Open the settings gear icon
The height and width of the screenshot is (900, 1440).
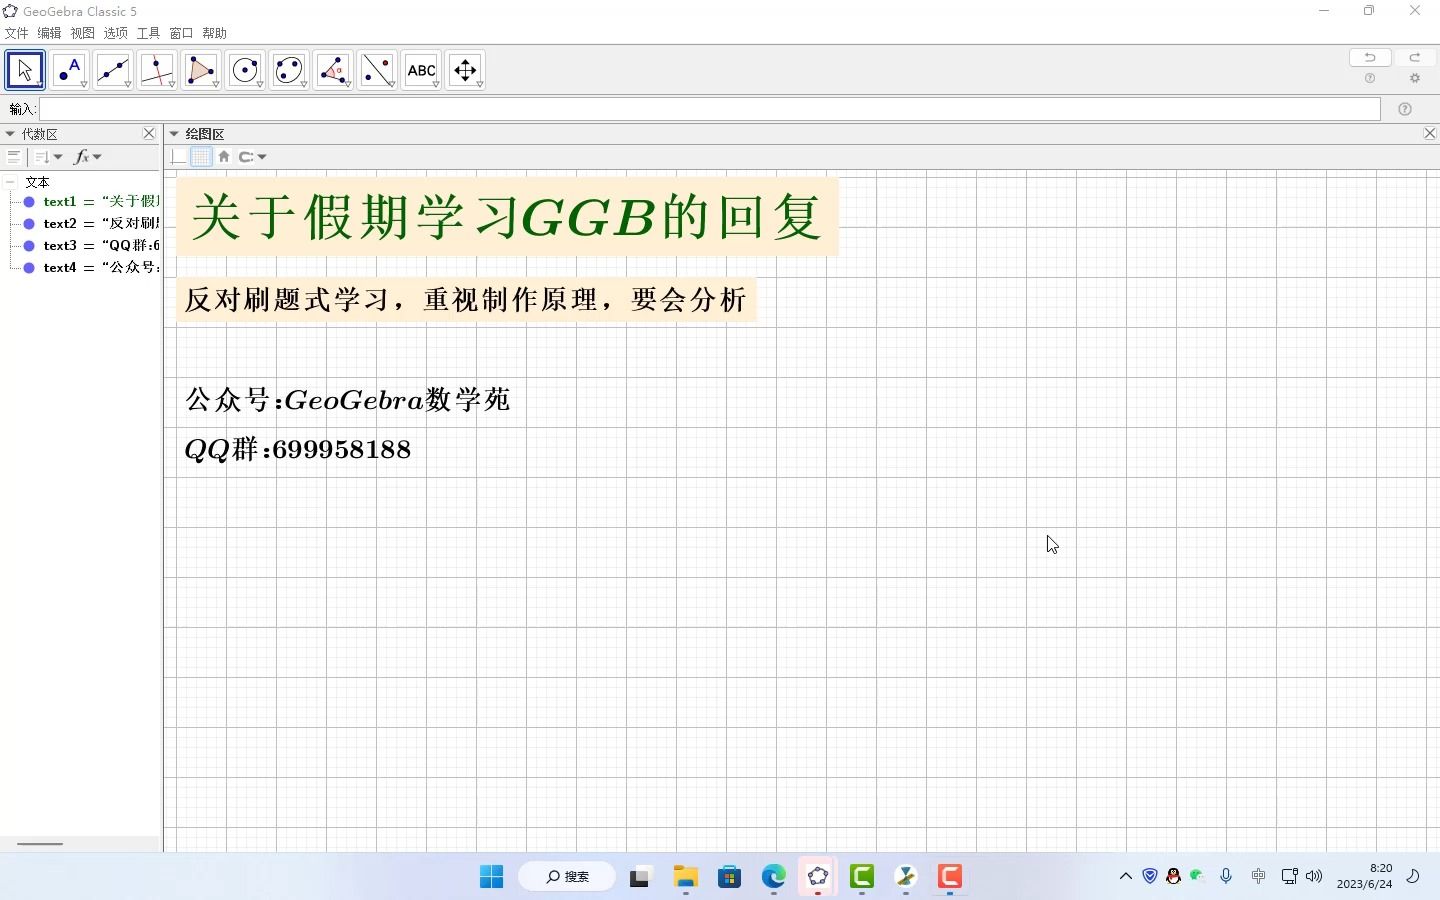point(1414,79)
